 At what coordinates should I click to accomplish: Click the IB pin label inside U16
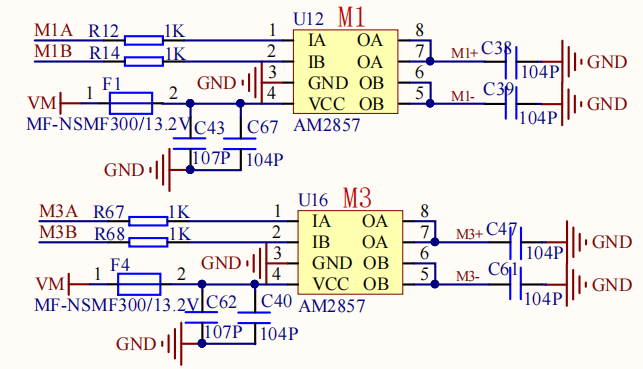tap(321, 242)
